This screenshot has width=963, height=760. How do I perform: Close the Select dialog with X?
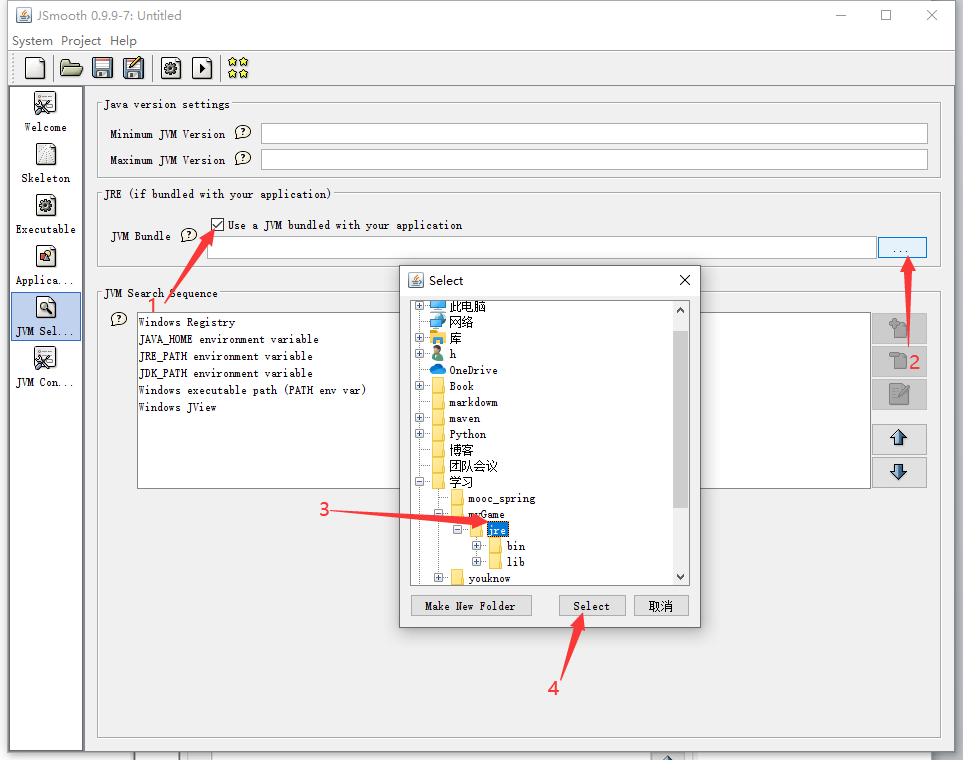(x=685, y=280)
